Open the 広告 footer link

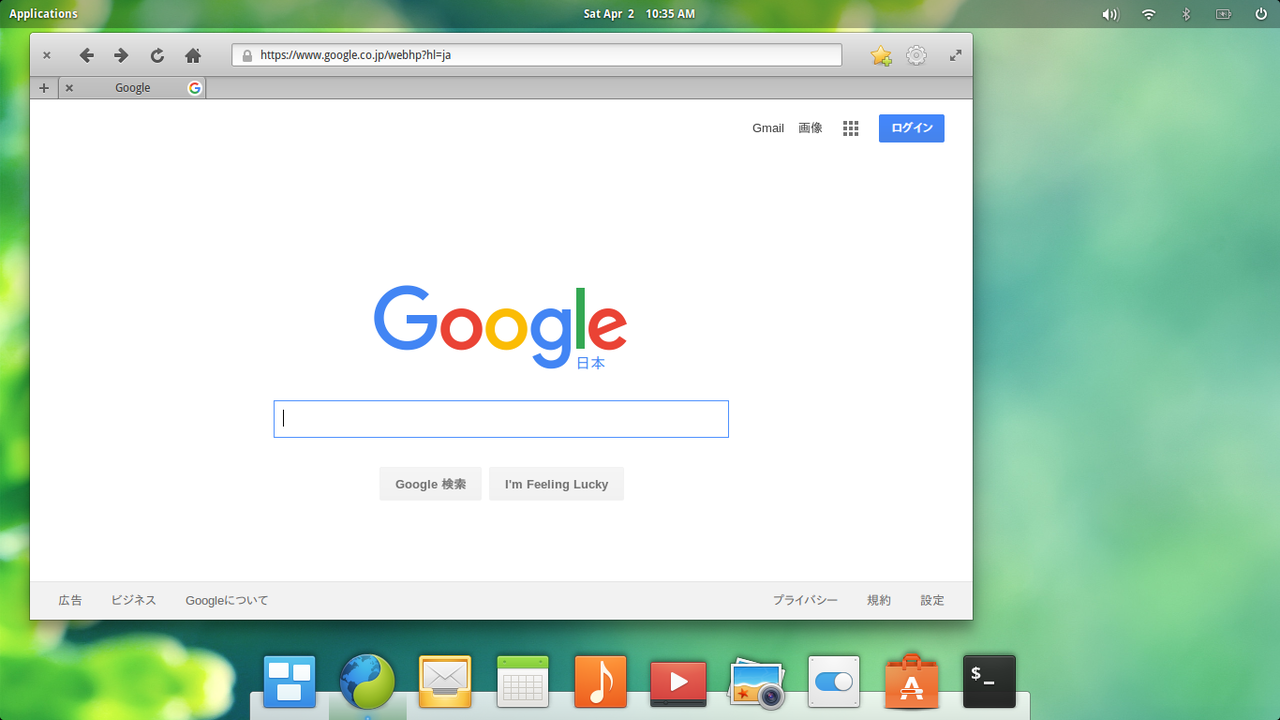70,601
